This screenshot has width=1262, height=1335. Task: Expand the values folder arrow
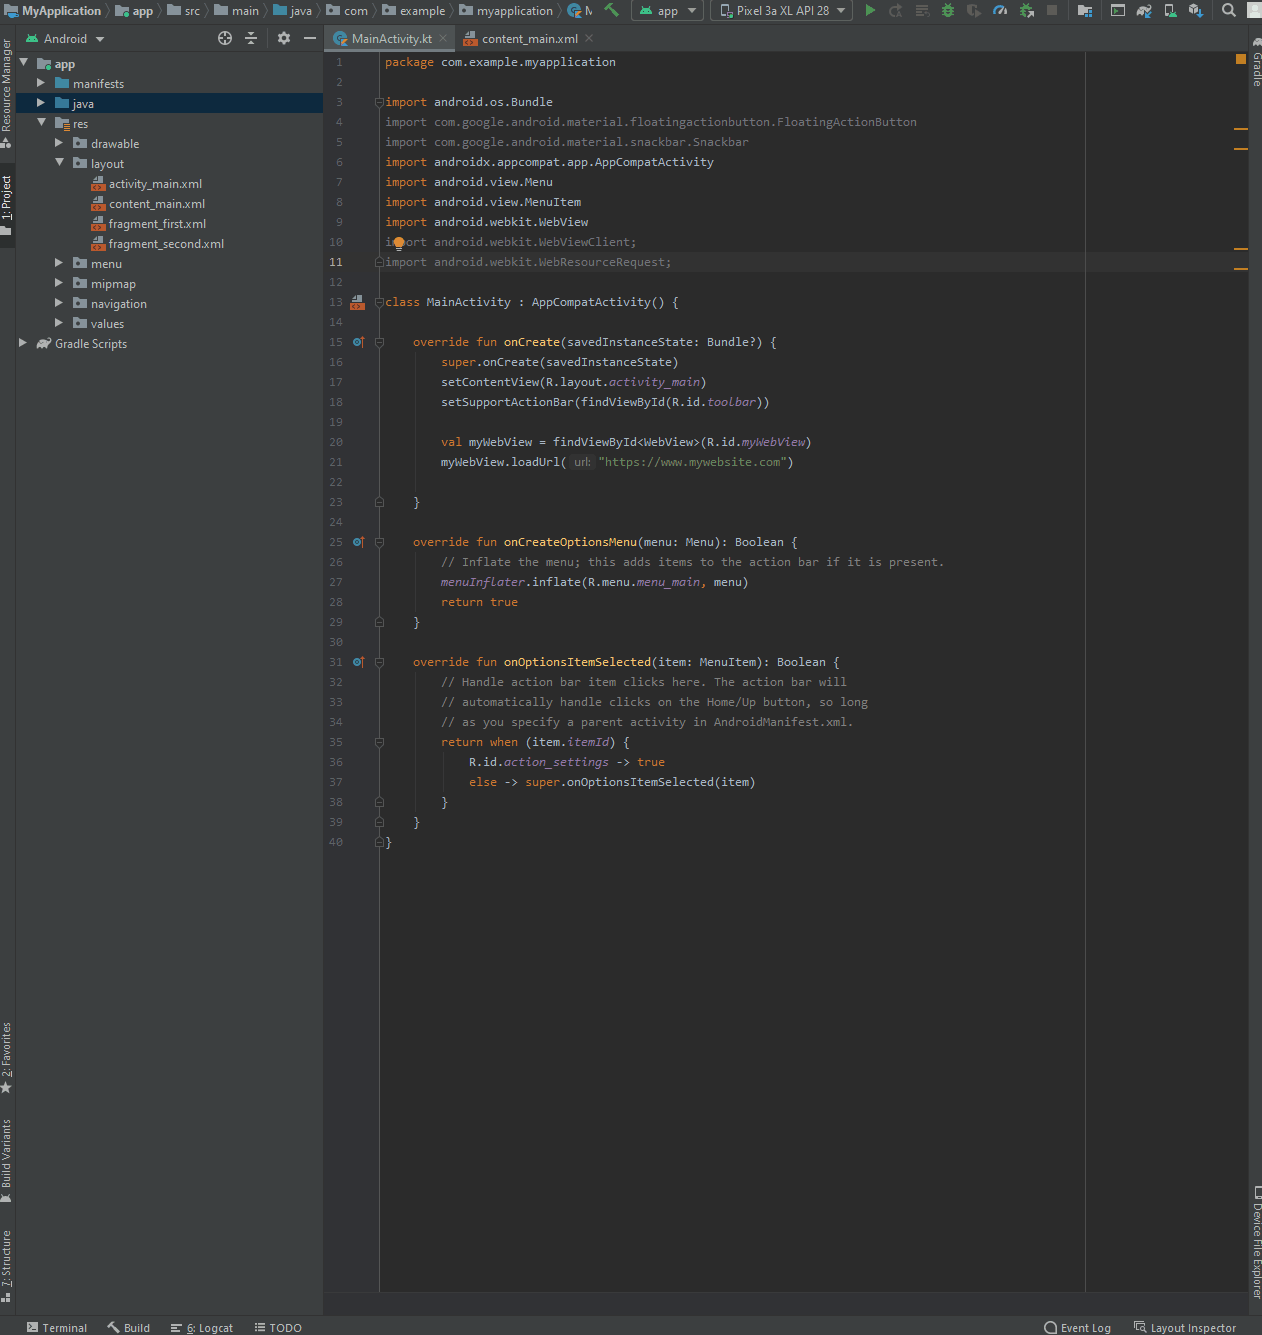coord(59,323)
